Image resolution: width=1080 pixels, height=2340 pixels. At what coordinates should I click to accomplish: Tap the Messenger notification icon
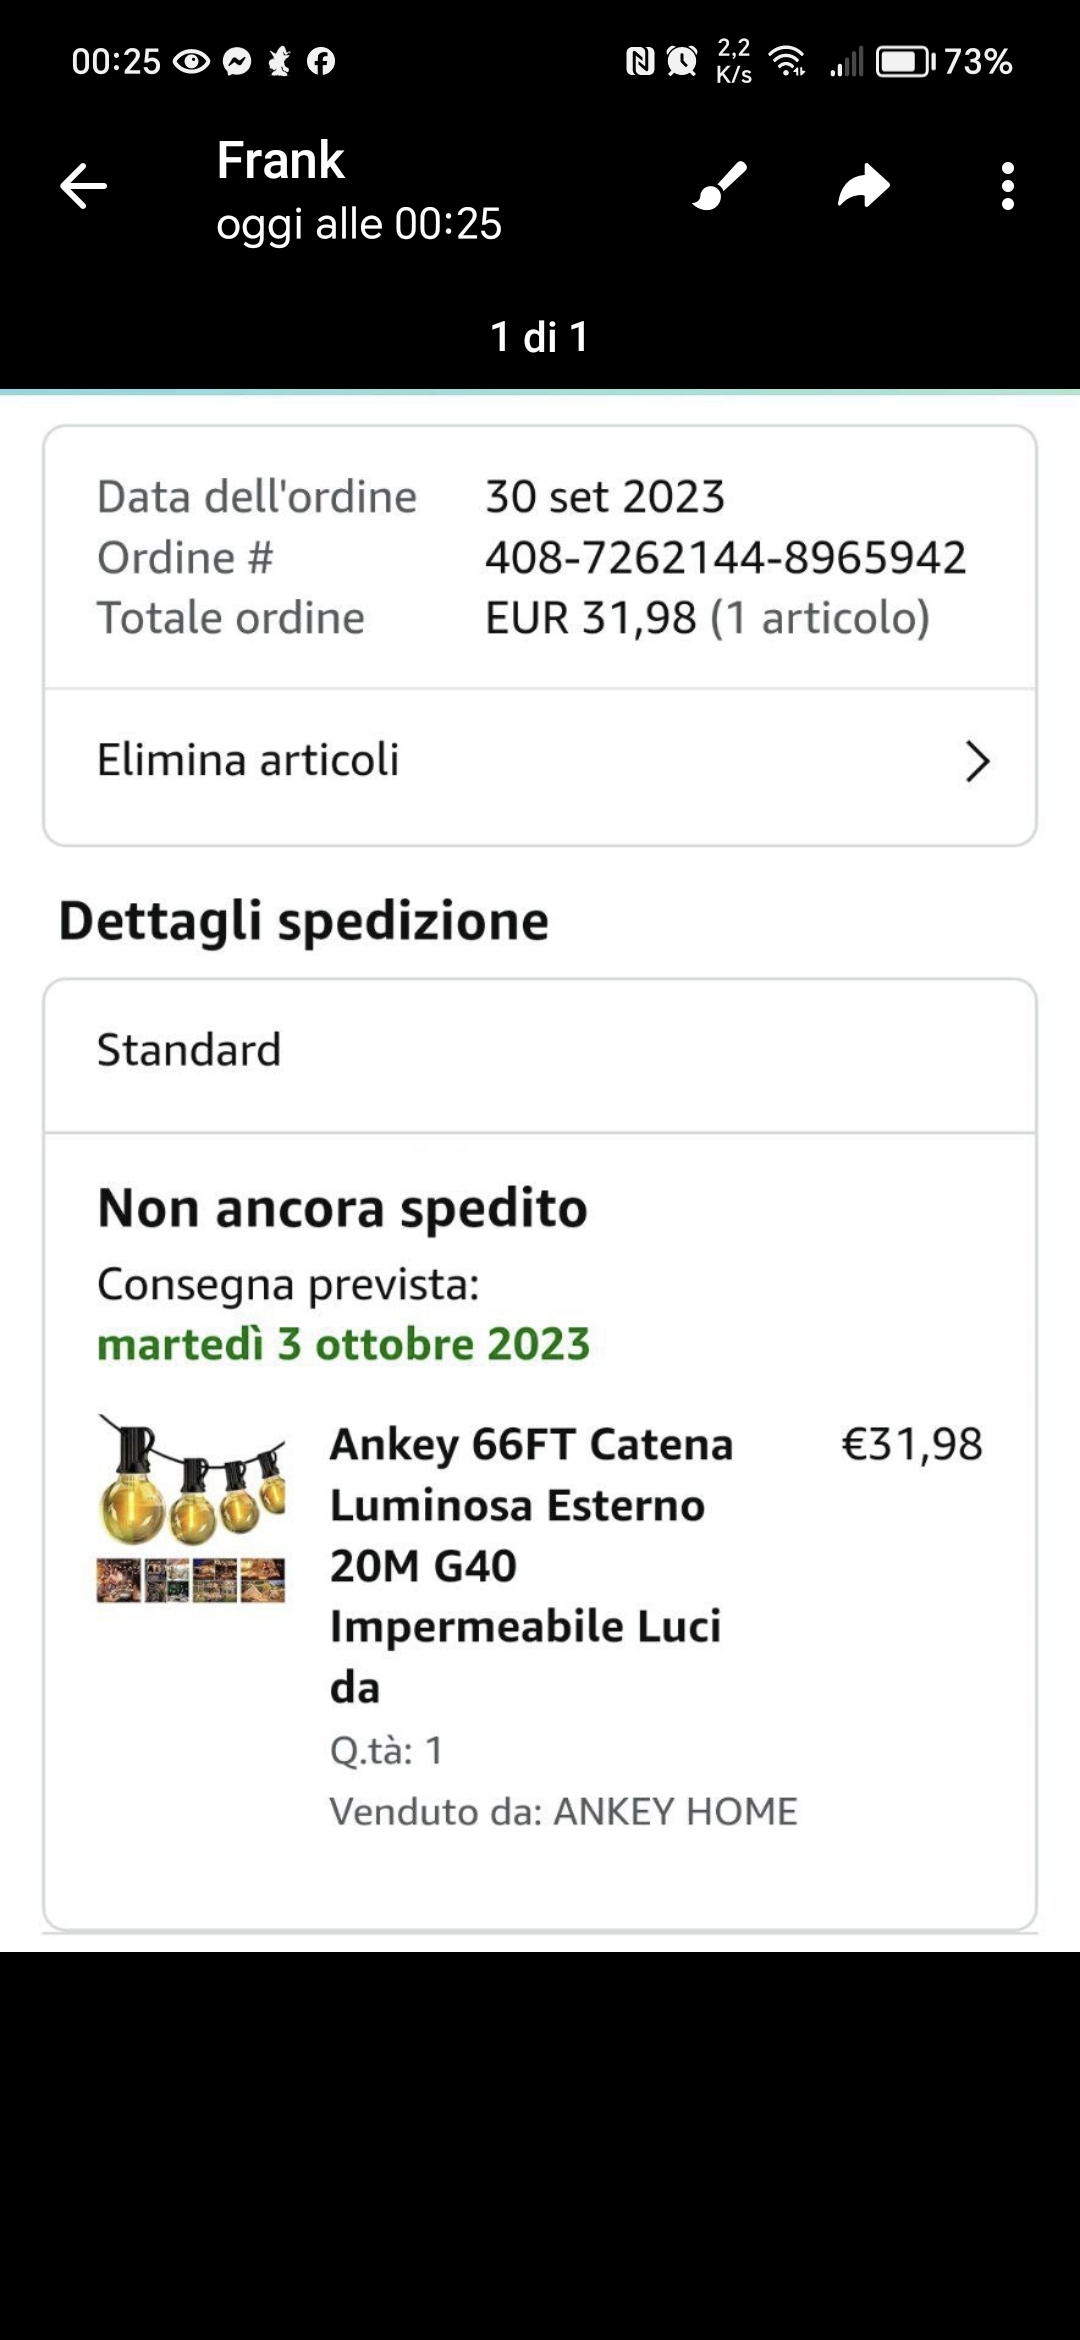click(x=237, y=62)
